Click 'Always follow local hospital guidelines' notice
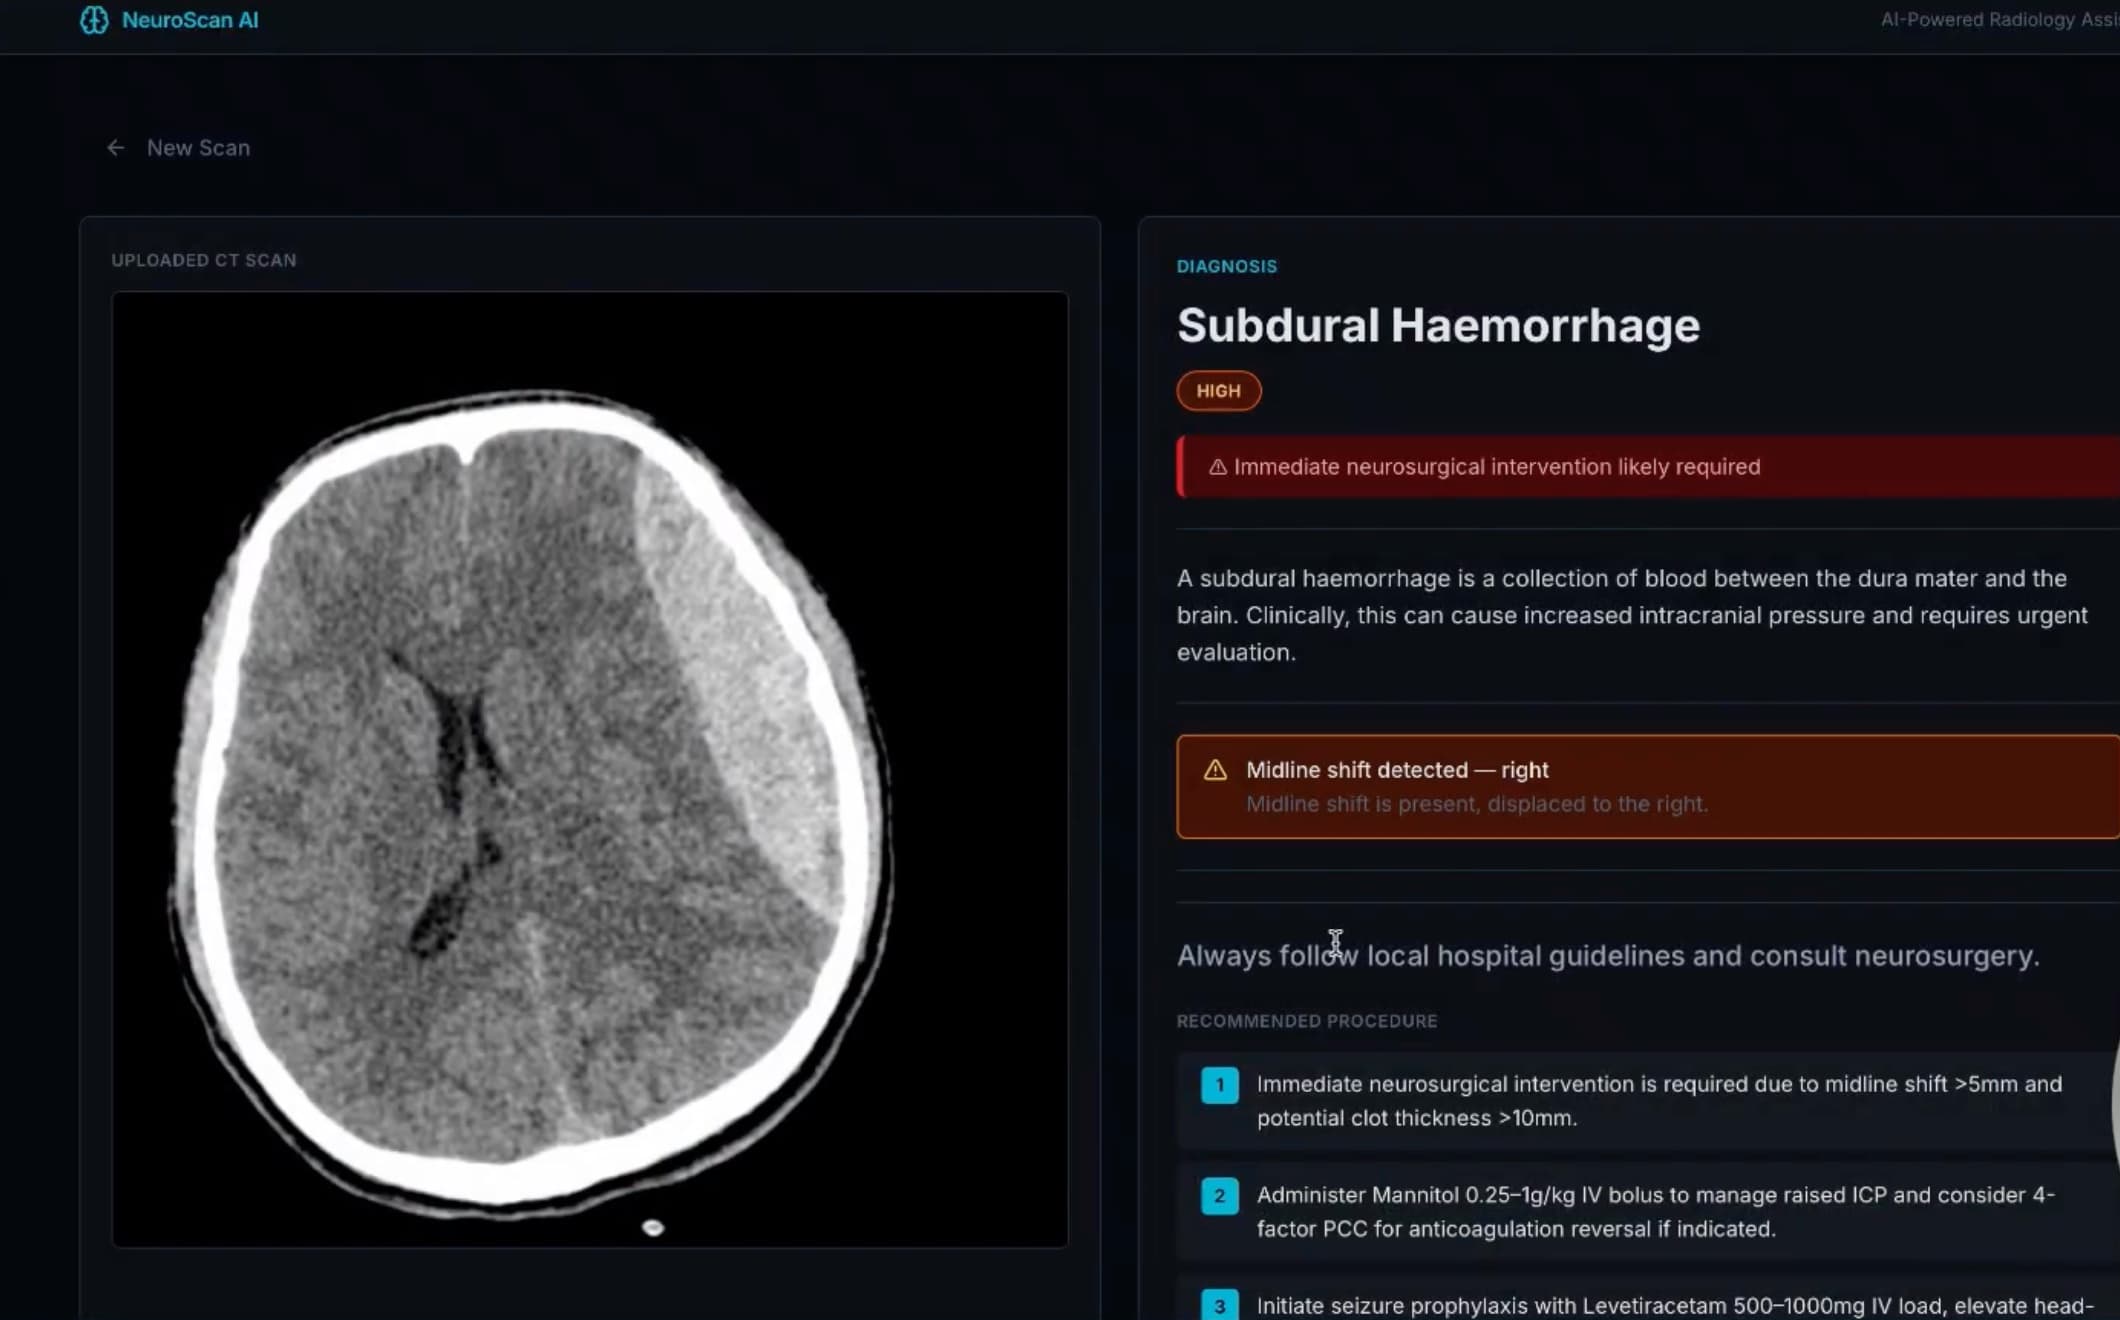2120x1320 pixels. tap(1608, 956)
